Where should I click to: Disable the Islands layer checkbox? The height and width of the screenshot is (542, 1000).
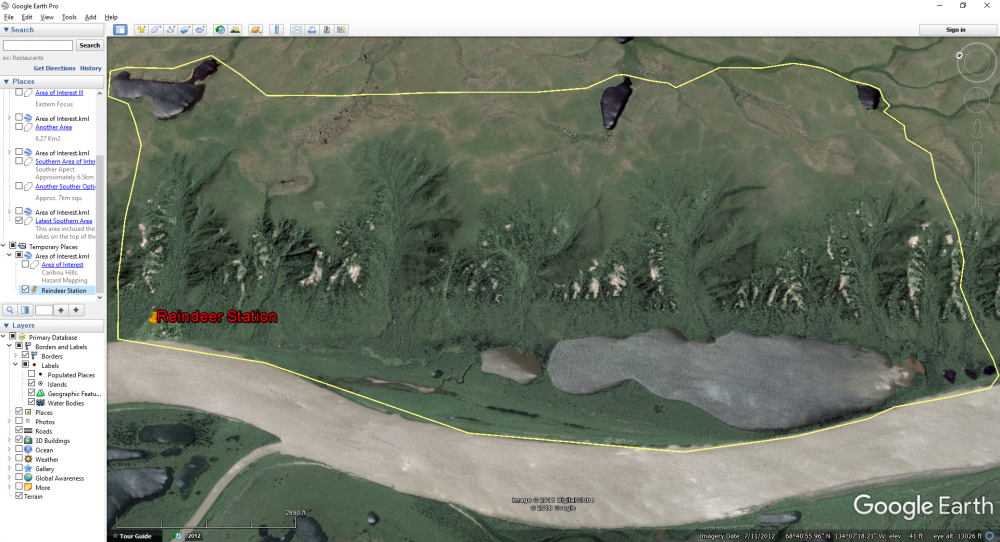point(32,384)
